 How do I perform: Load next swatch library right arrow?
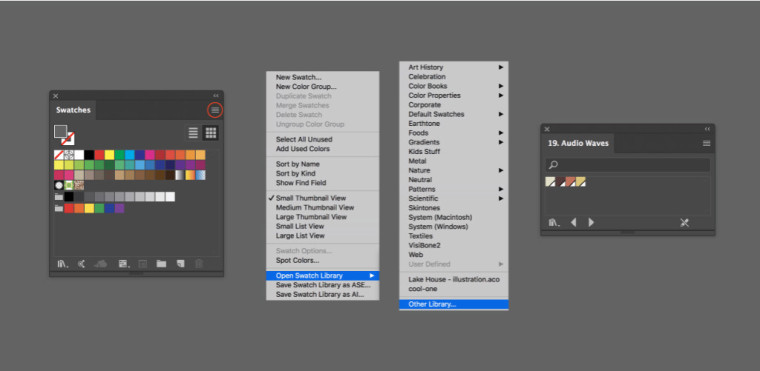591,223
